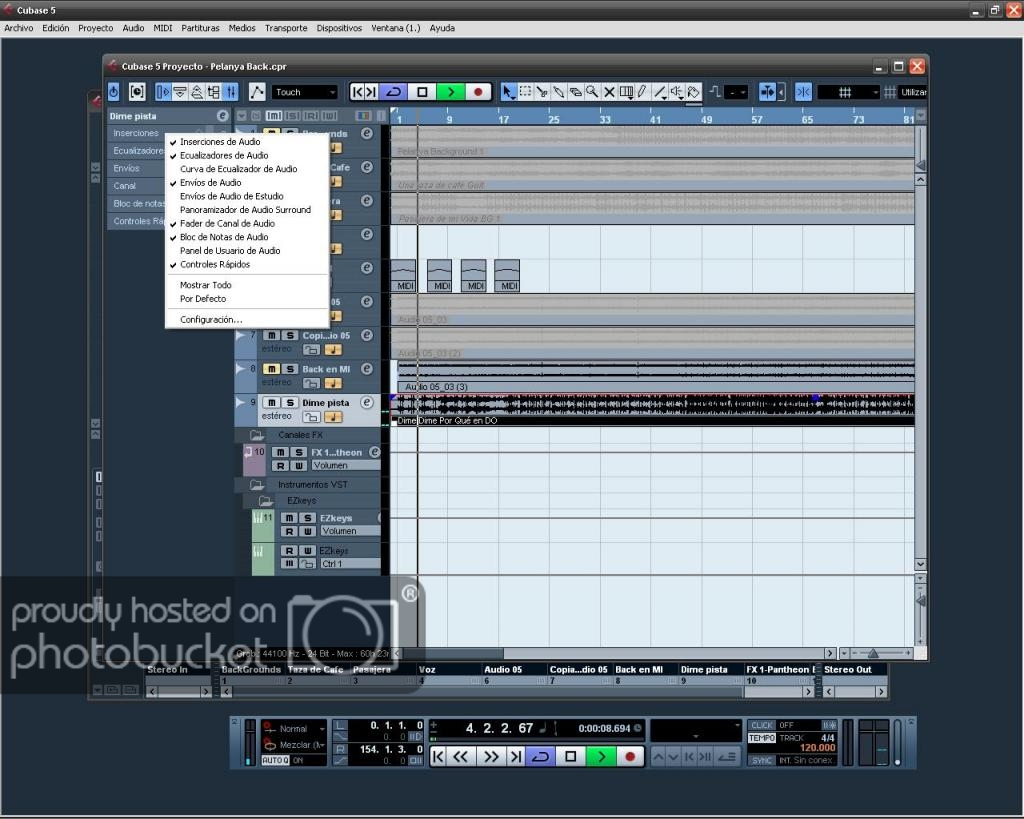Open Volumen parameter dropdown on FX track

(x=345, y=466)
